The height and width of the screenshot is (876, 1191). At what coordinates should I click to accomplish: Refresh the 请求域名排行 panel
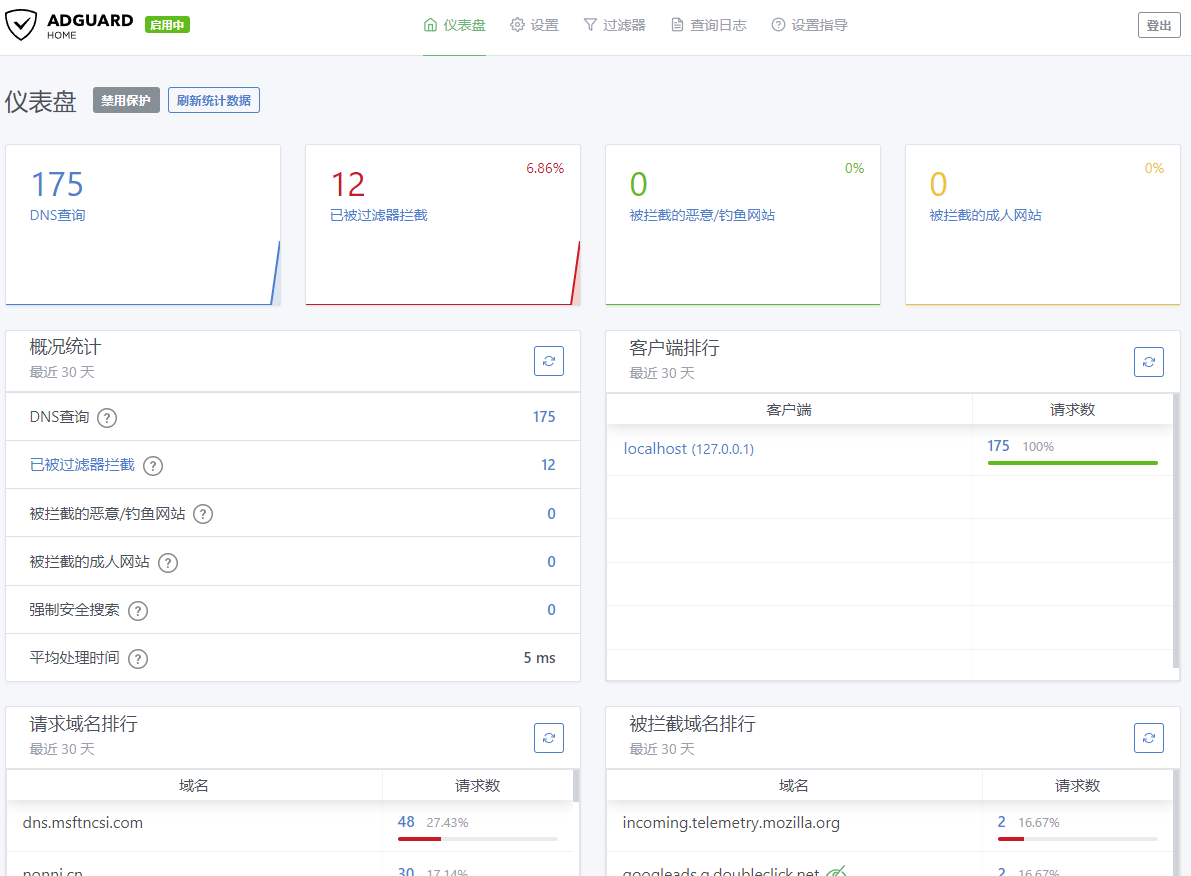click(x=549, y=738)
